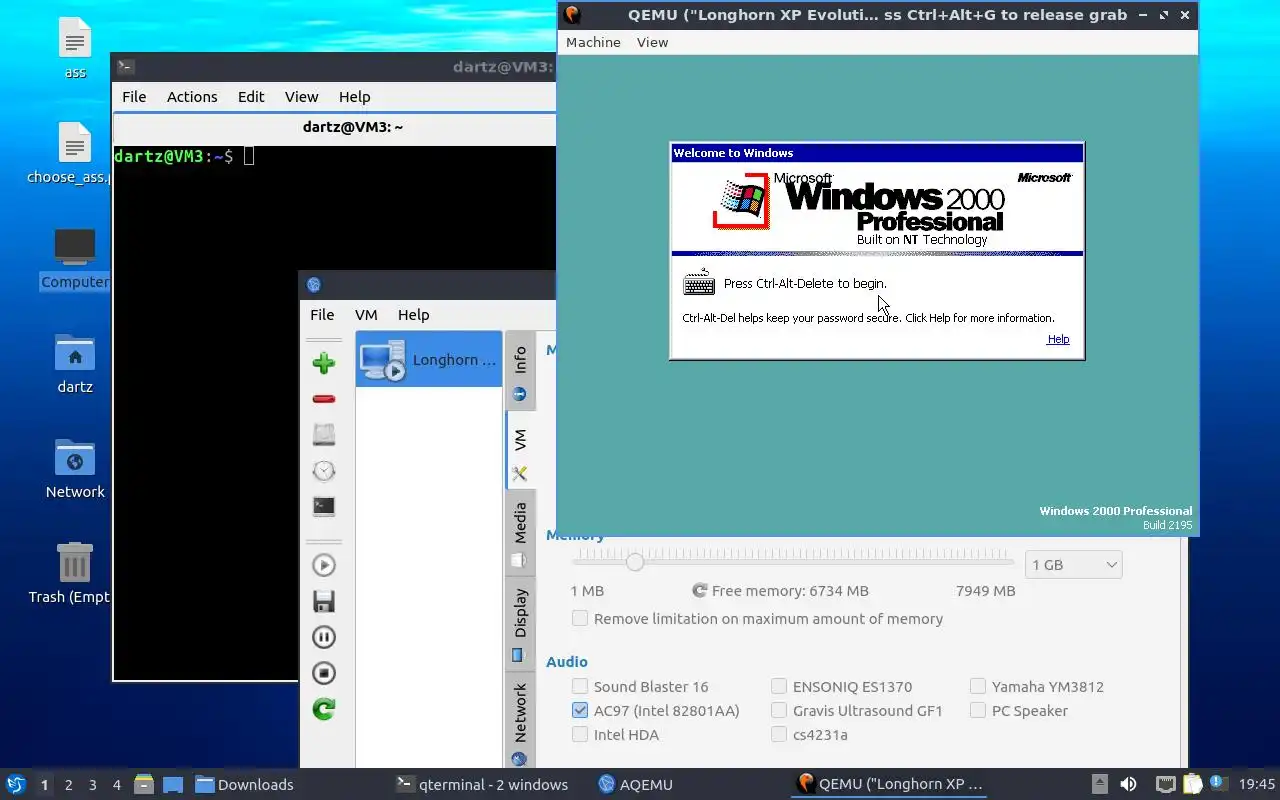The width and height of the screenshot is (1280, 800).
Task: Click the 19:45 clock in the panel
Action: click(x=1257, y=784)
